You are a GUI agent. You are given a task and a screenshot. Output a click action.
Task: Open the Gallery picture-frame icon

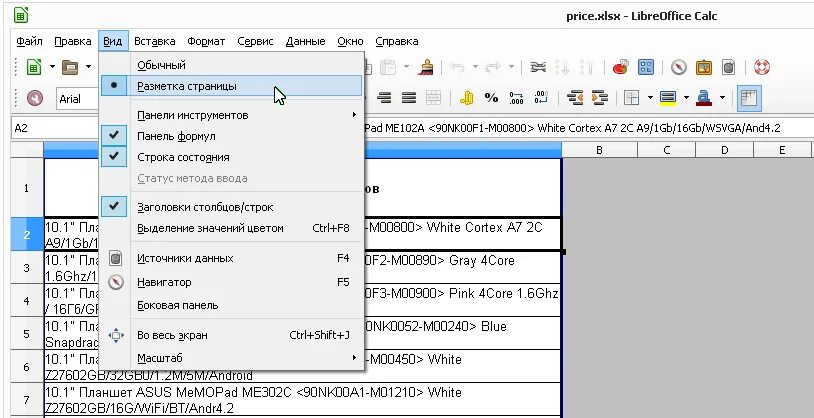click(704, 67)
